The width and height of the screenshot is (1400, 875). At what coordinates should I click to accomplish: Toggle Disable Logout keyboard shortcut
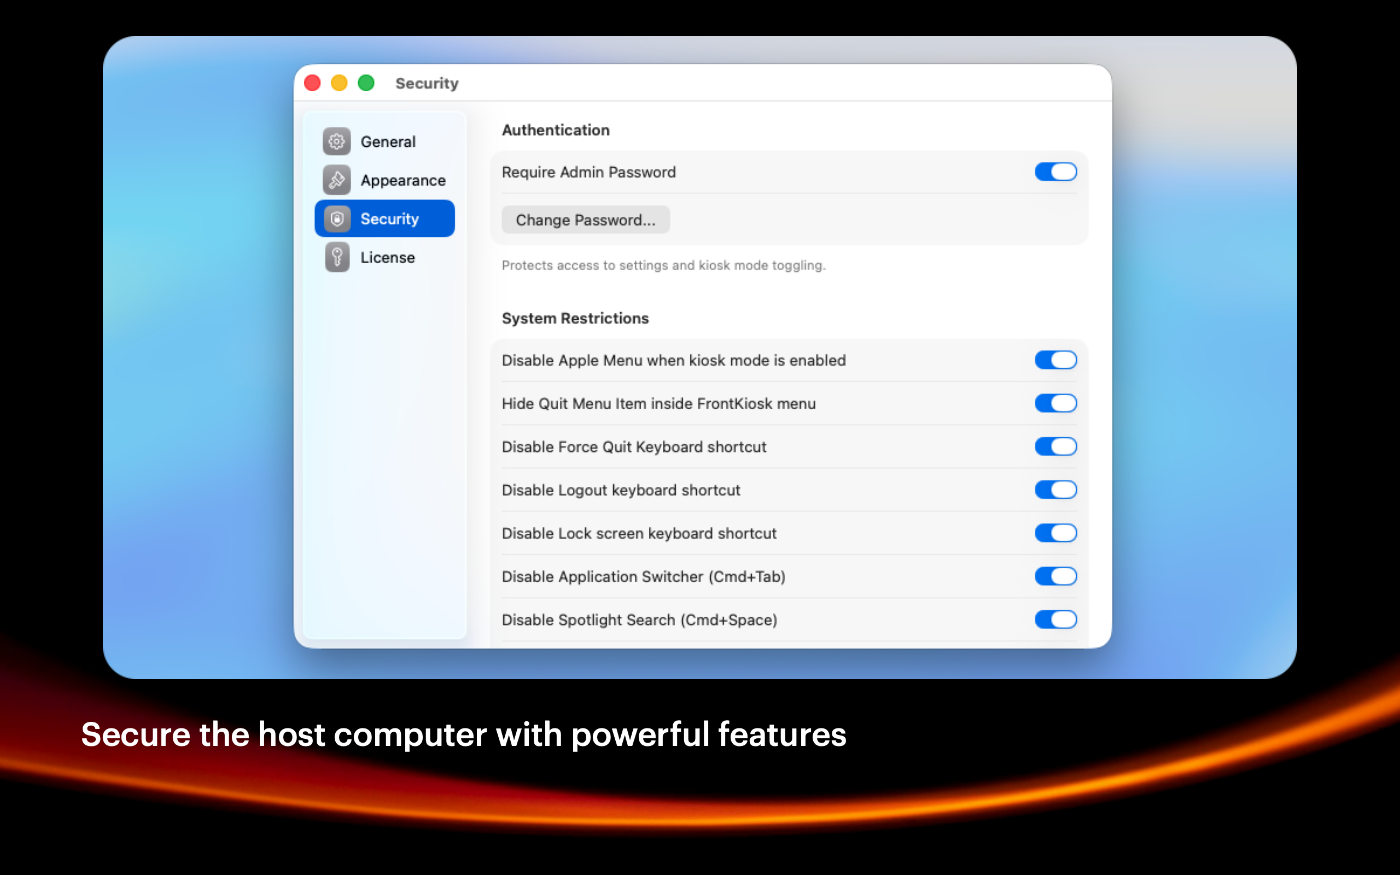click(1055, 490)
